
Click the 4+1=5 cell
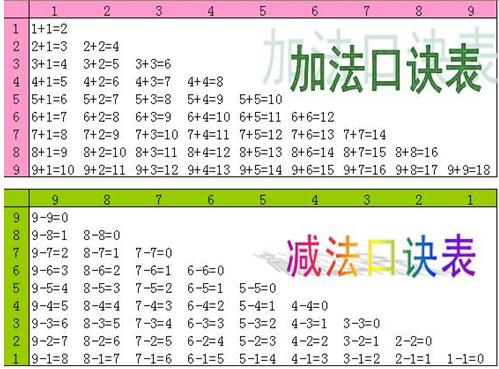[x=49, y=82]
